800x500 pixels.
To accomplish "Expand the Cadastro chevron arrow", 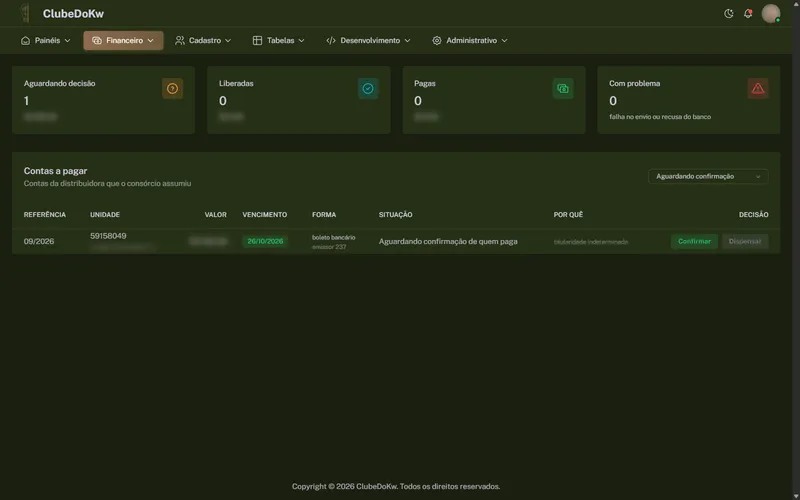I will click(228, 40).
